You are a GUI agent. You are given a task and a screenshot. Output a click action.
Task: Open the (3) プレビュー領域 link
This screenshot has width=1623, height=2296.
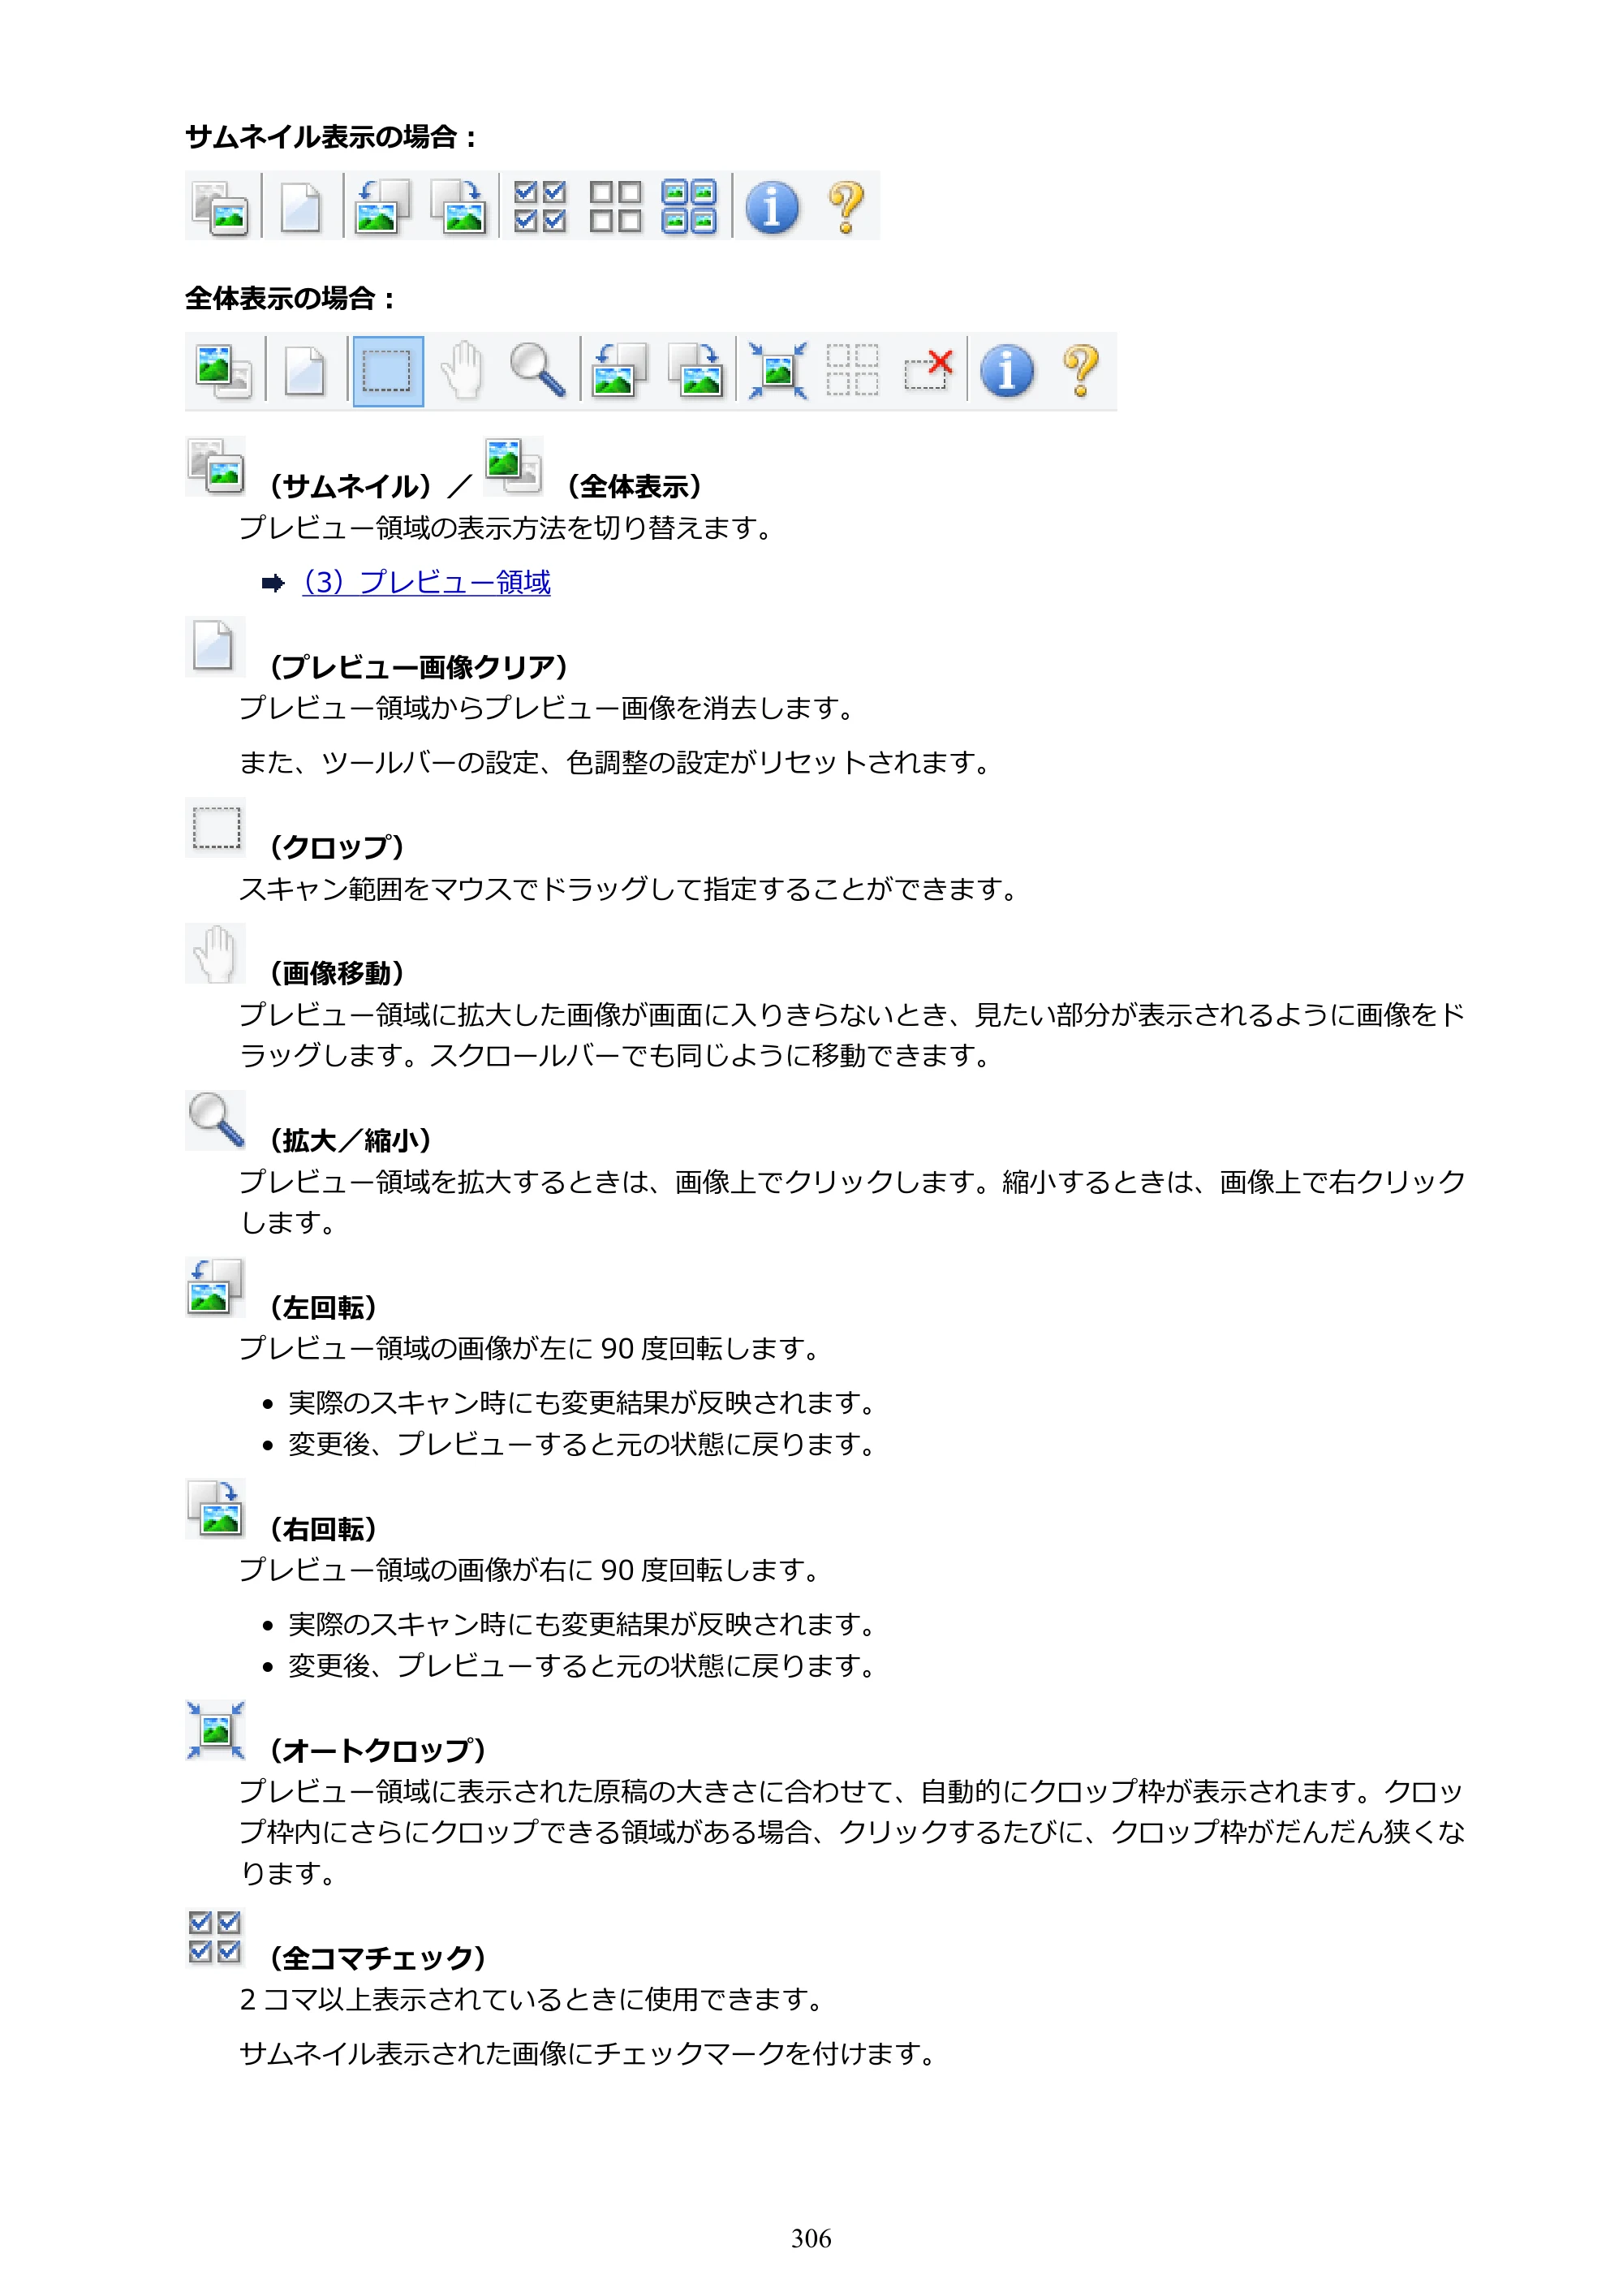pyautogui.click(x=427, y=582)
